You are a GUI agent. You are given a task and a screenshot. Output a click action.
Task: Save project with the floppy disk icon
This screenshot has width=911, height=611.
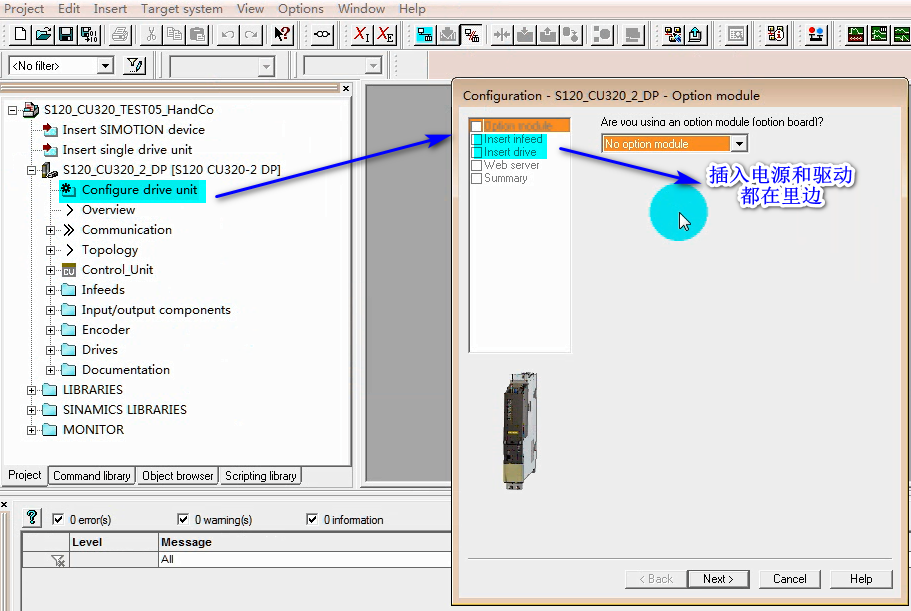pyautogui.click(x=66, y=35)
